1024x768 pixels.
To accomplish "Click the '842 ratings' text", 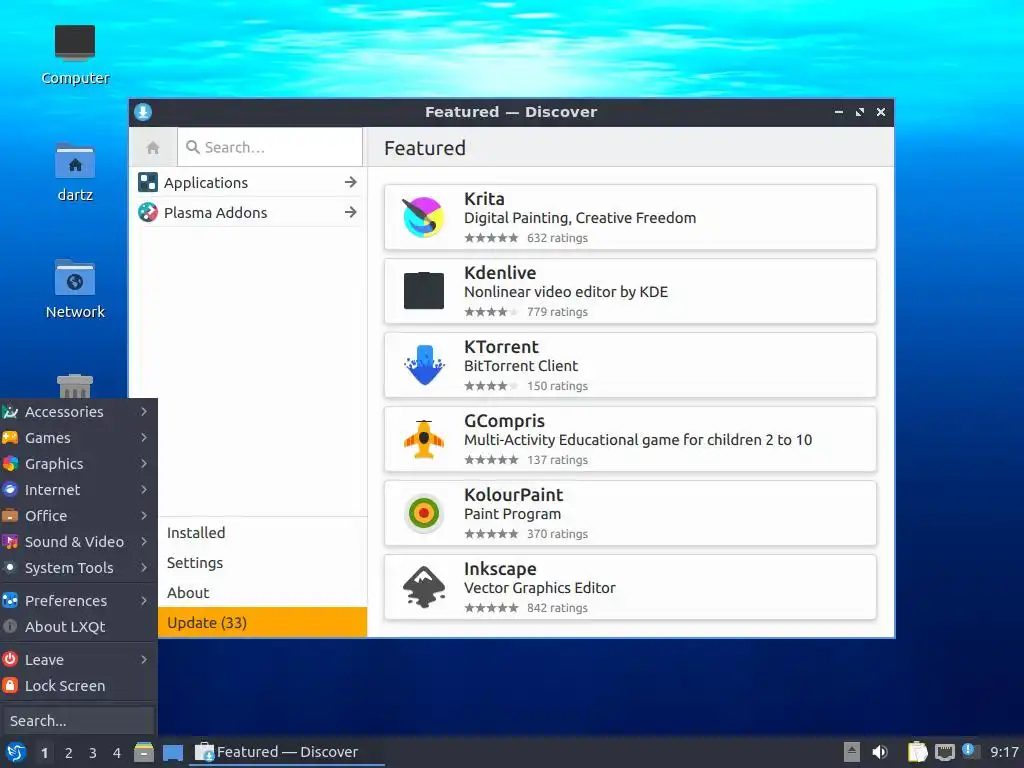I will tap(557, 607).
